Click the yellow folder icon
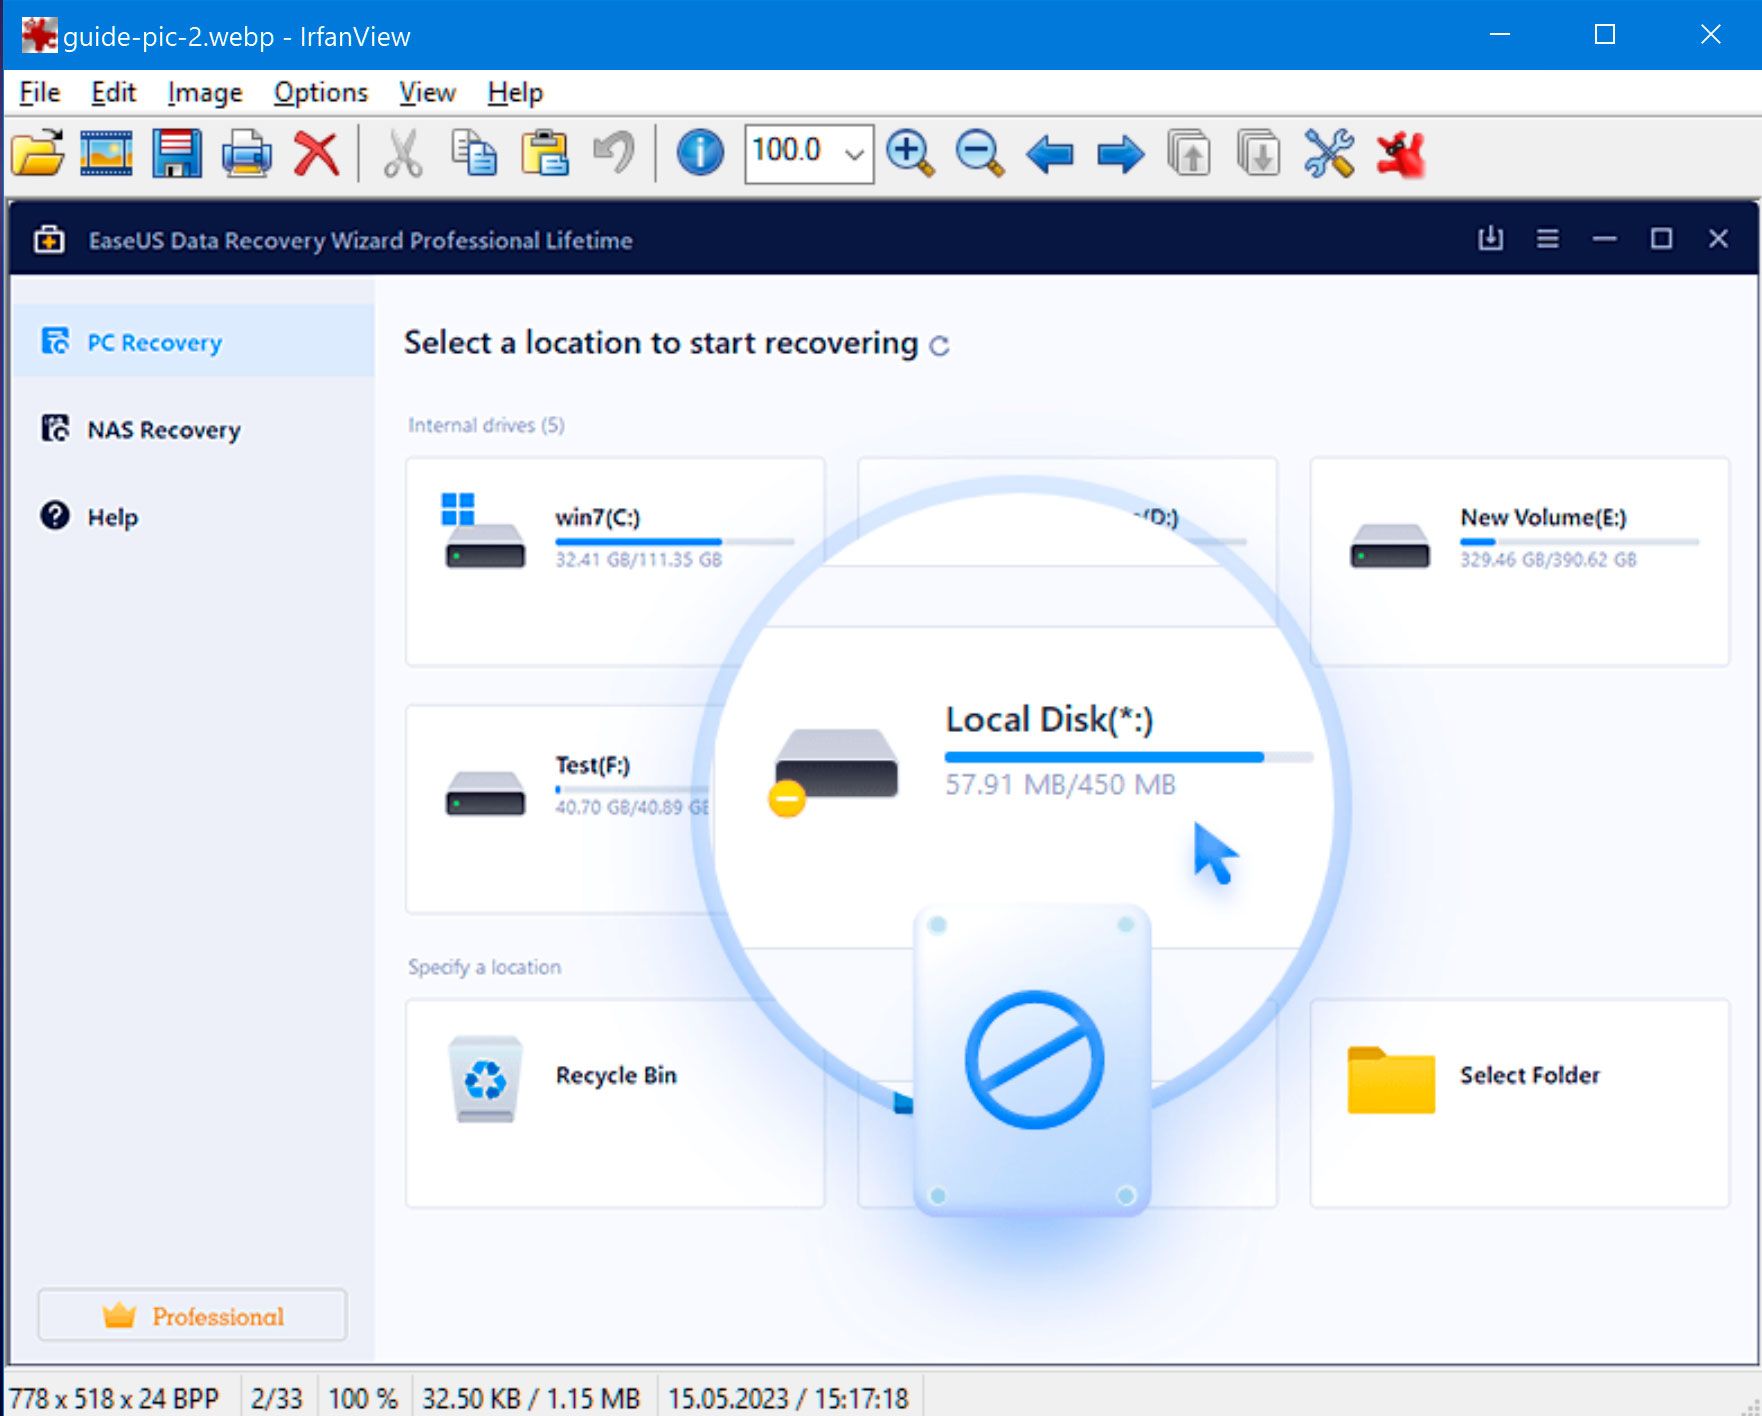 [1391, 1080]
